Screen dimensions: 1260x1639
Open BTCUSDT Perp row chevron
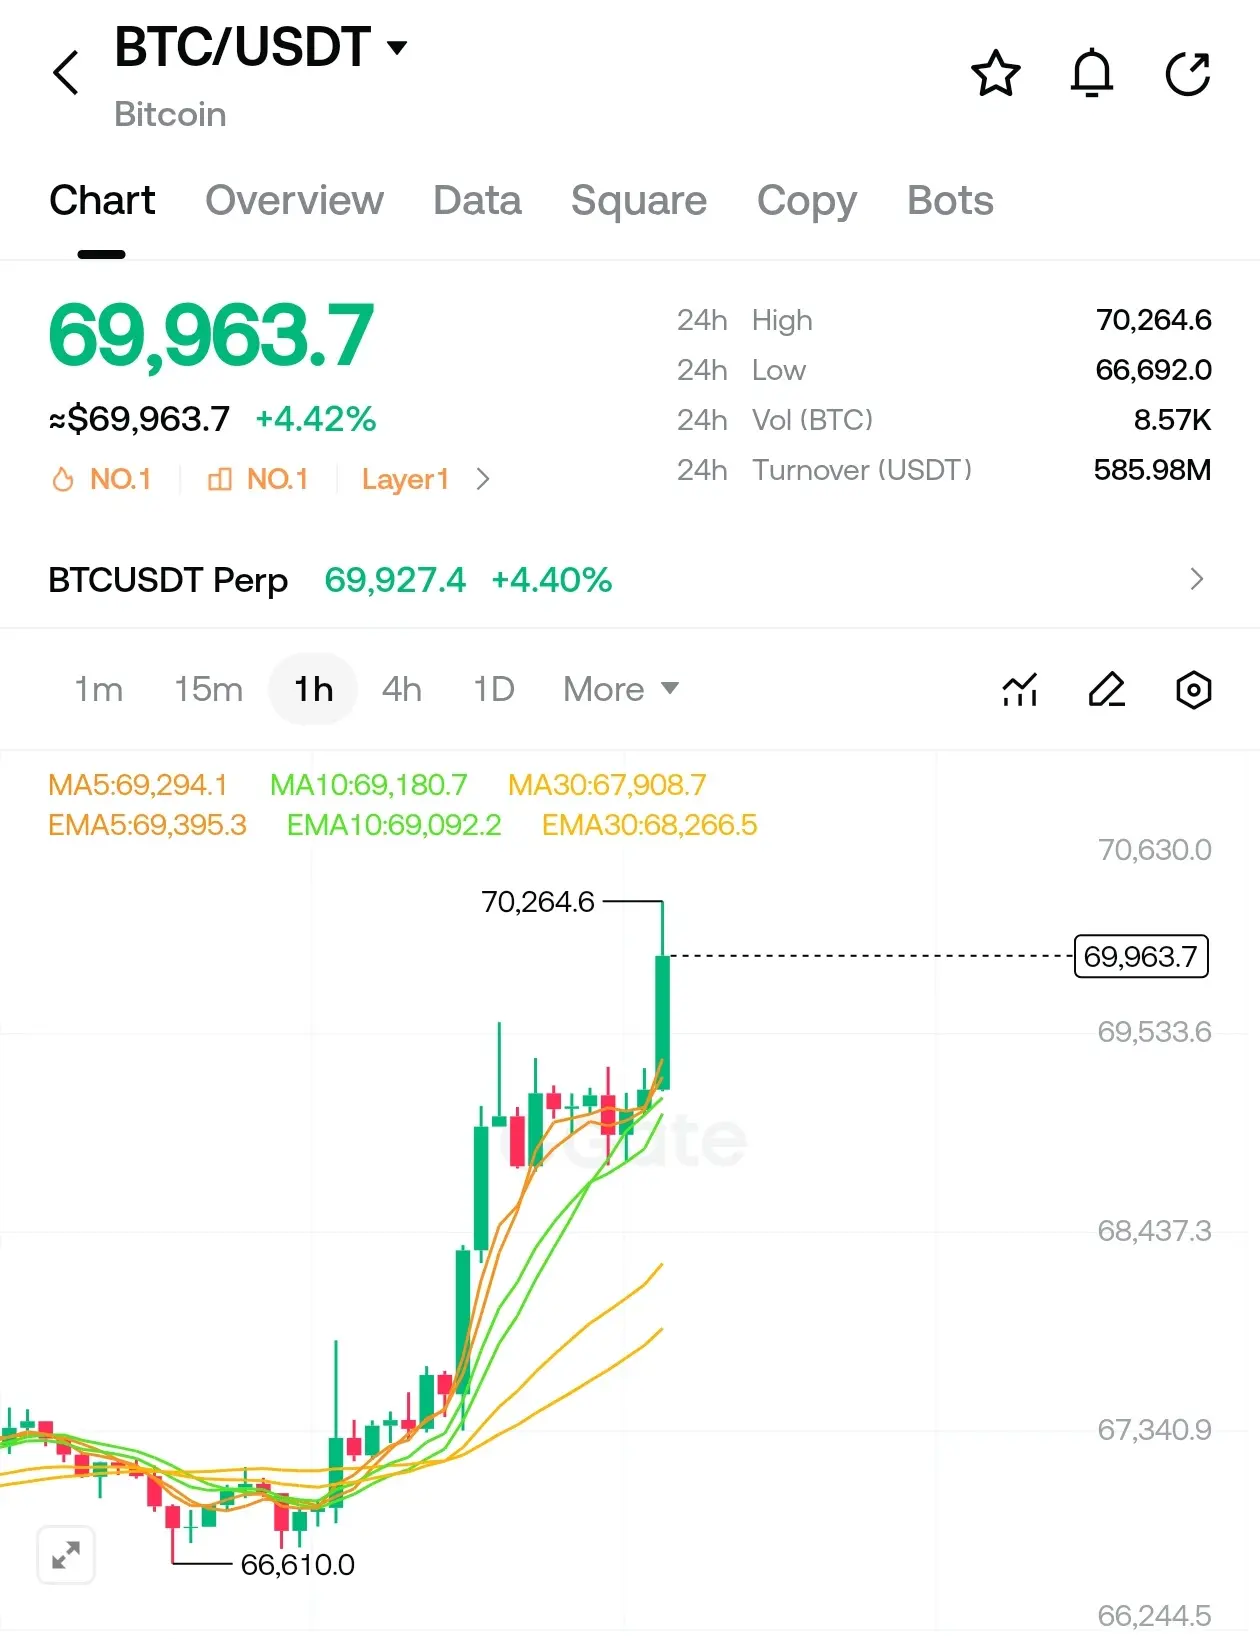[1196, 579]
